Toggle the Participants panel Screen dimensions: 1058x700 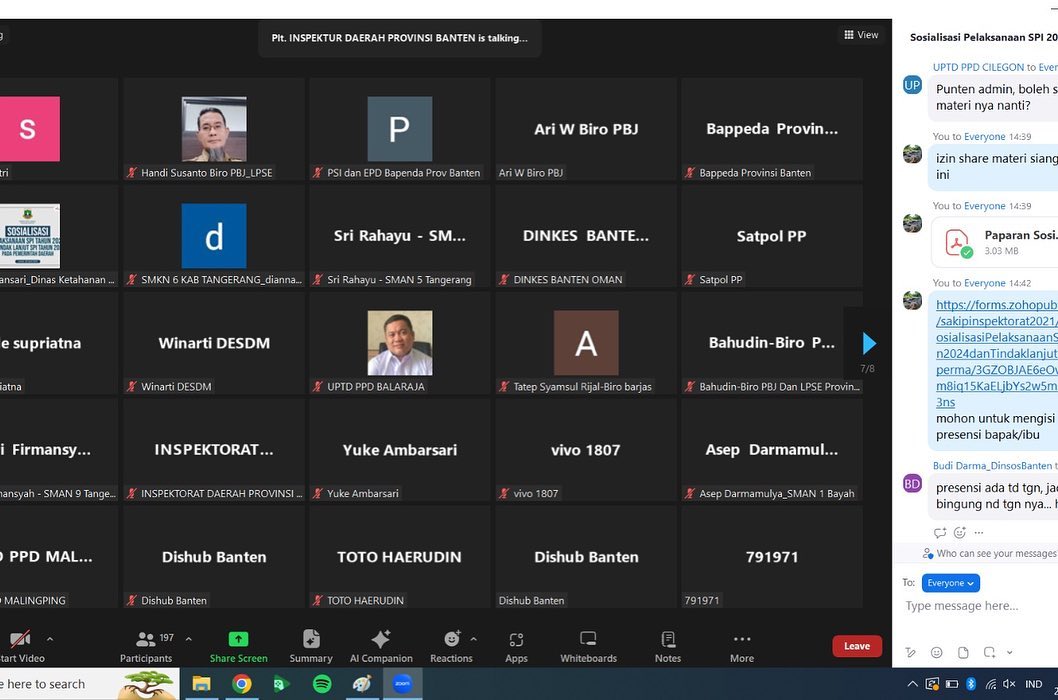(147, 646)
